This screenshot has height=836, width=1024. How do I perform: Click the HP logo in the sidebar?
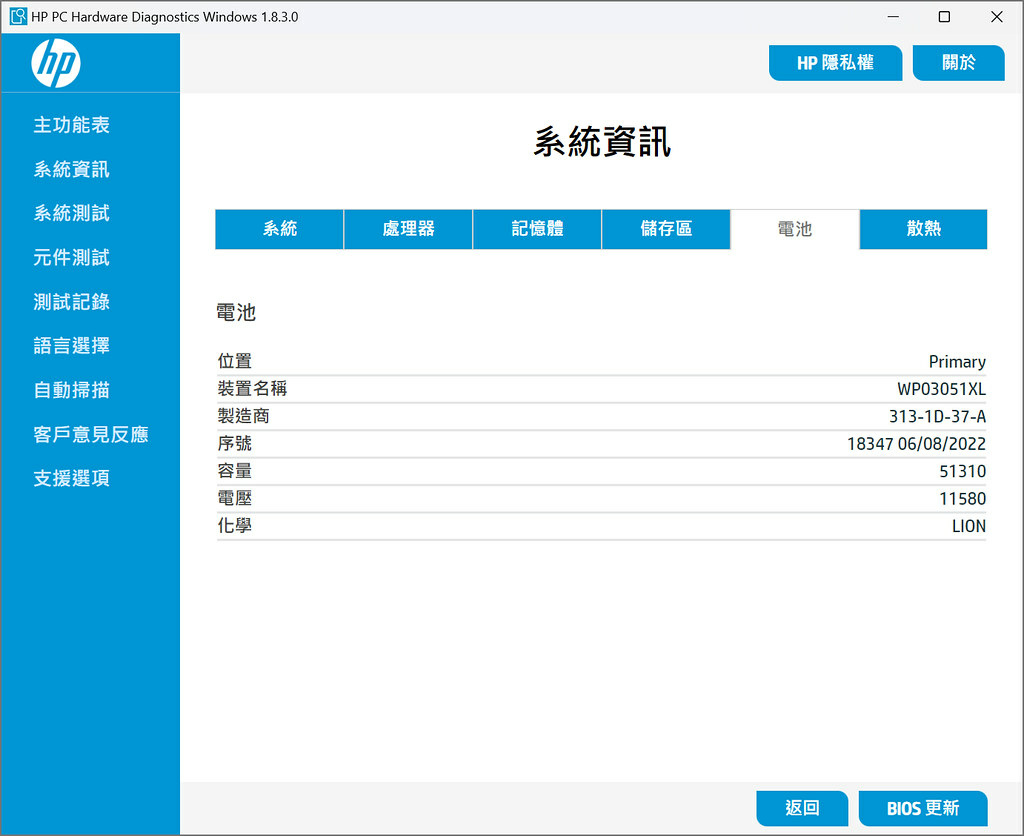click(56, 63)
